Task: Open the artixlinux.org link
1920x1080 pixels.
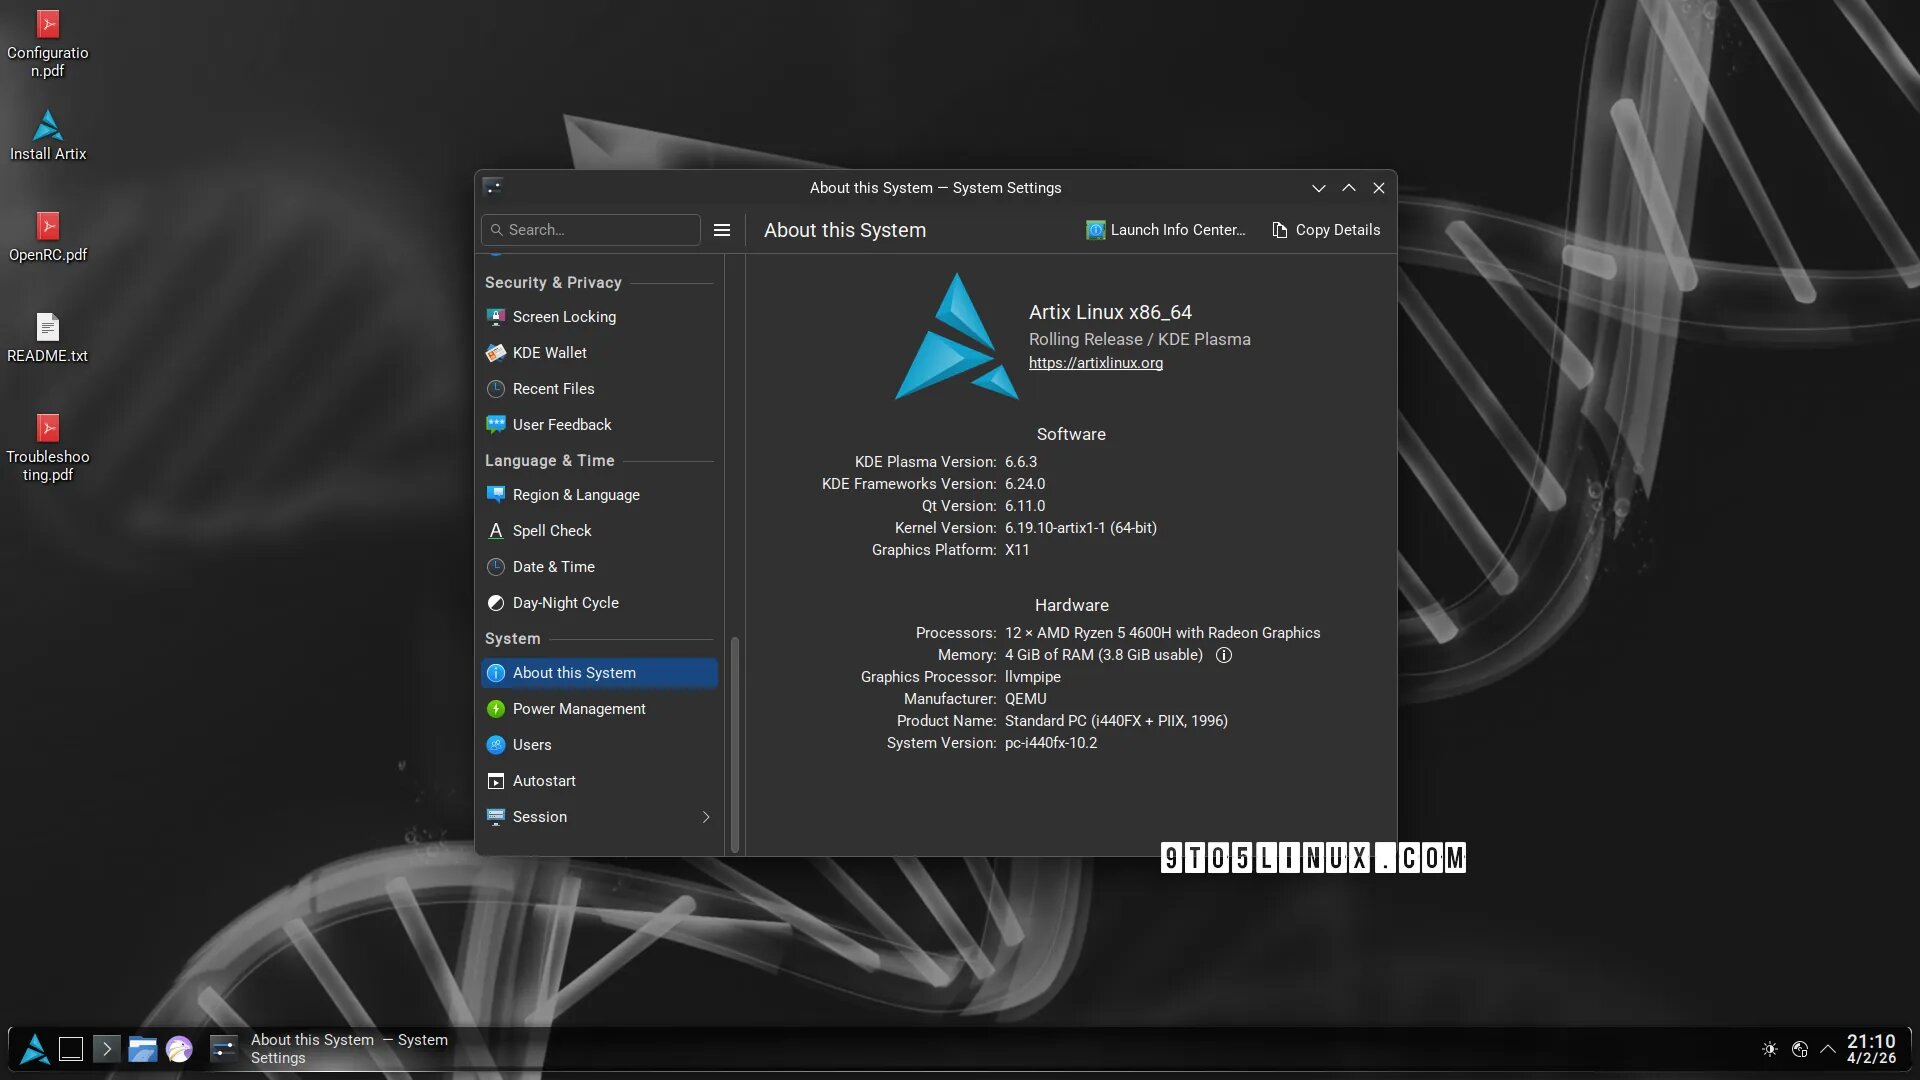Action: coord(1095,363)
